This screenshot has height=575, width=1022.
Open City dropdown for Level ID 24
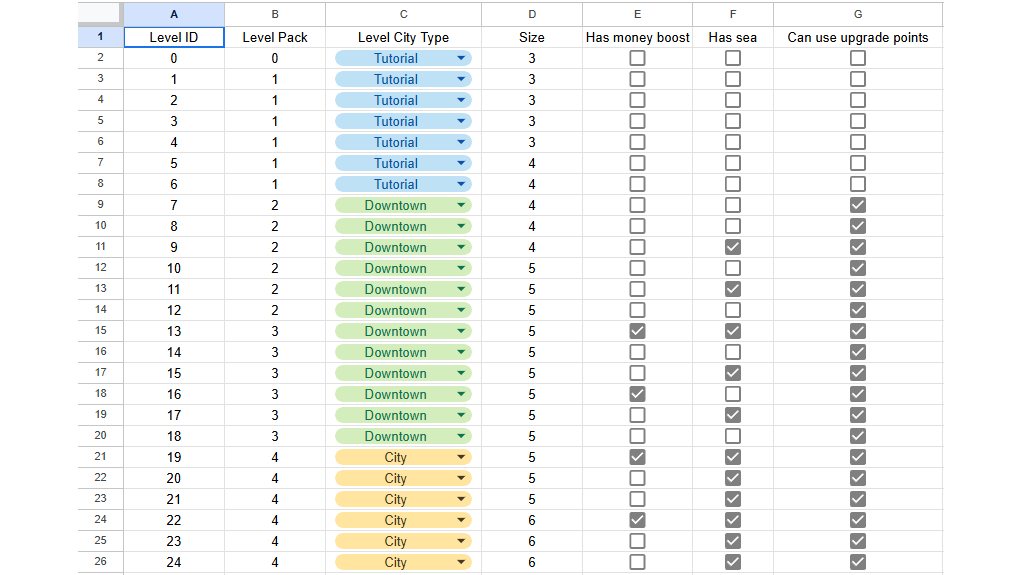coord(461,562)
